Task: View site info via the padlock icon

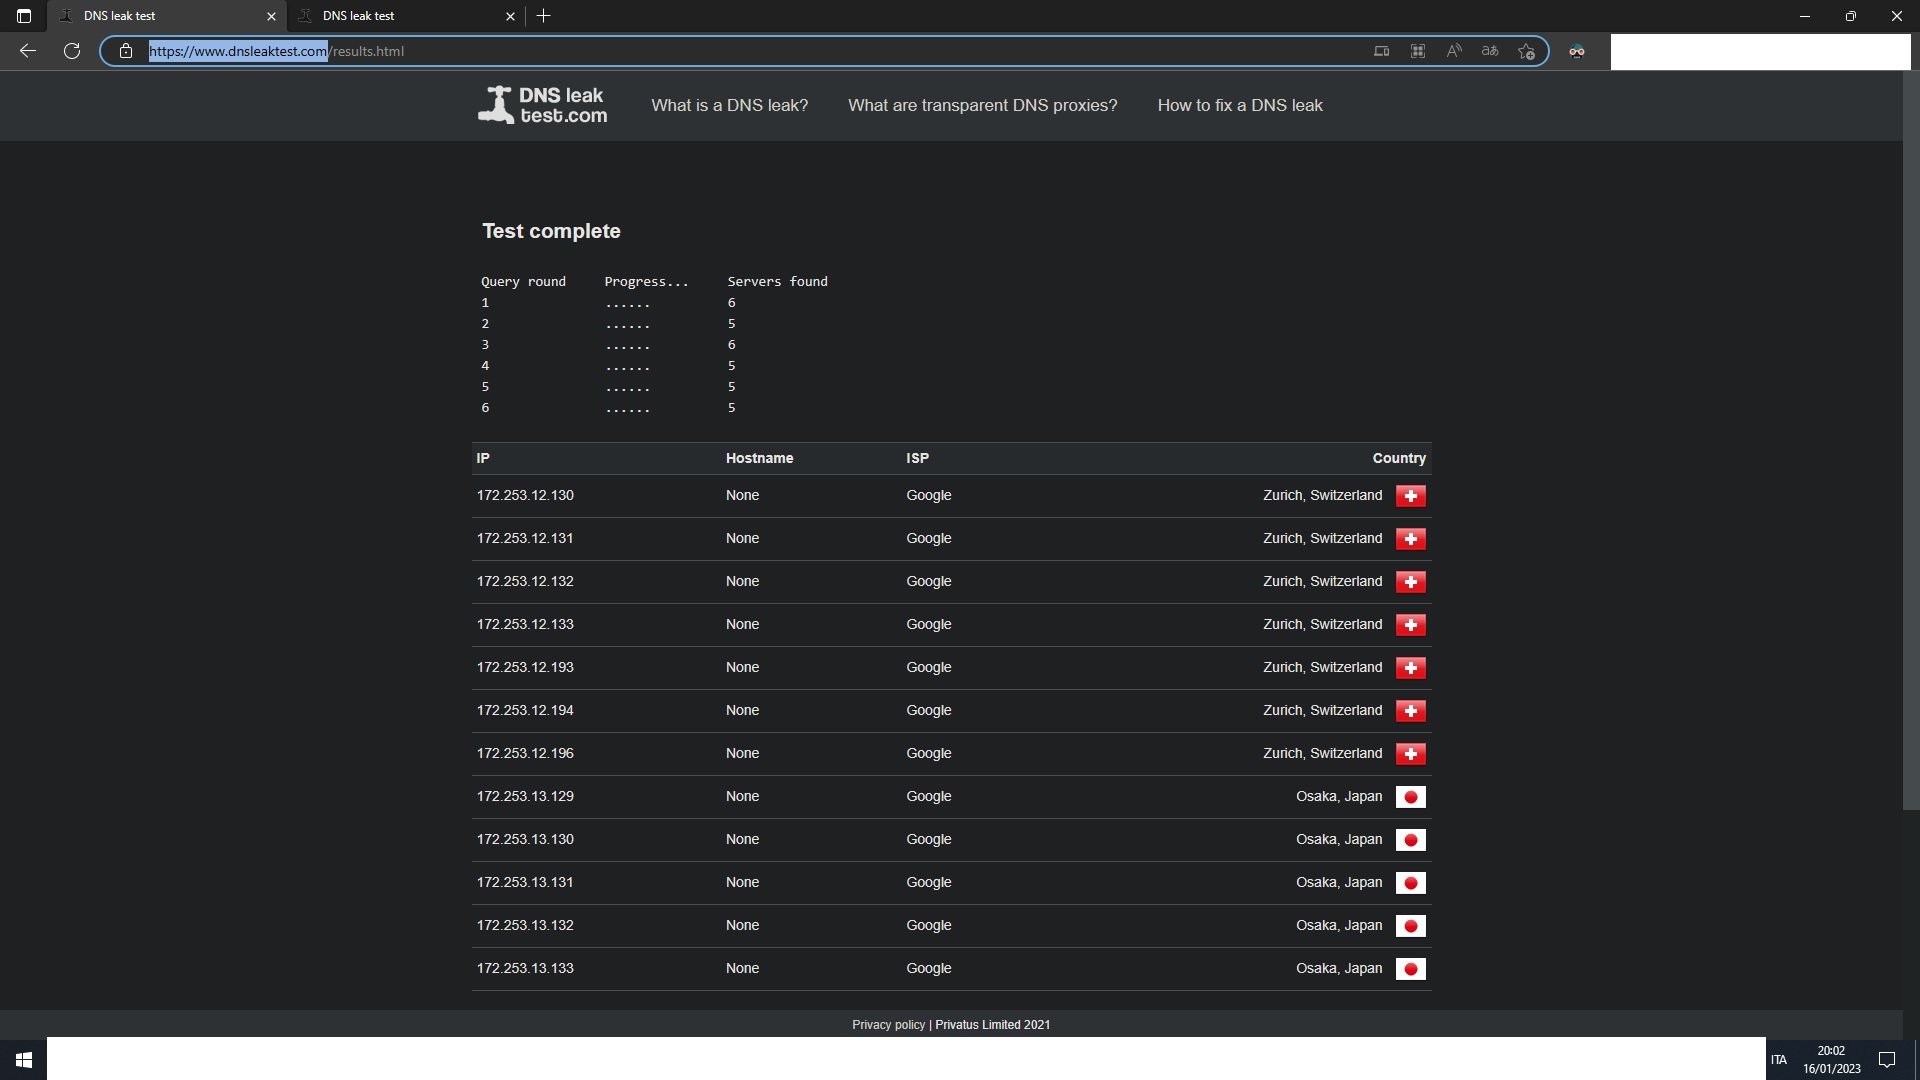Action: 126,51
